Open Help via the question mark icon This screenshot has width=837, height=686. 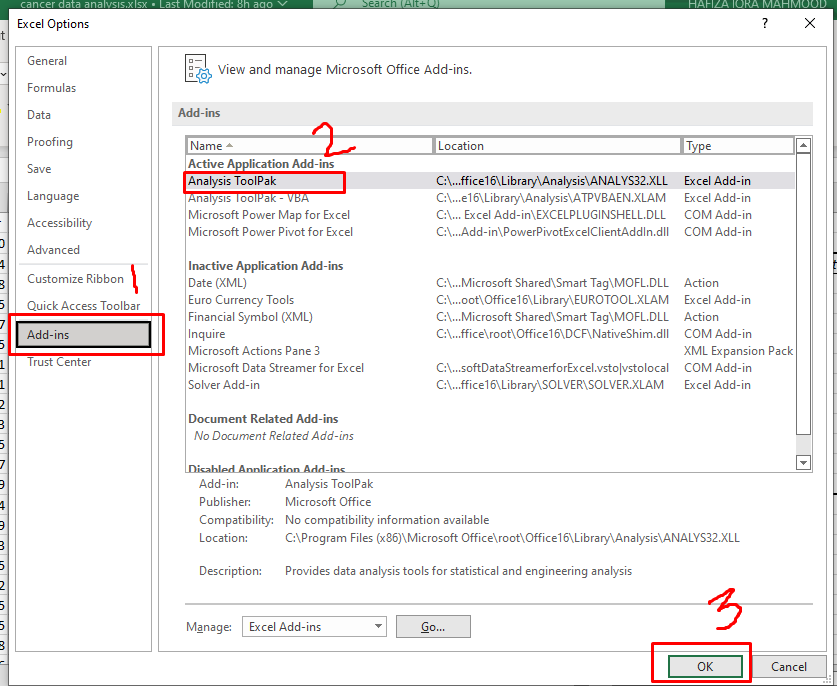pos(764,23)
